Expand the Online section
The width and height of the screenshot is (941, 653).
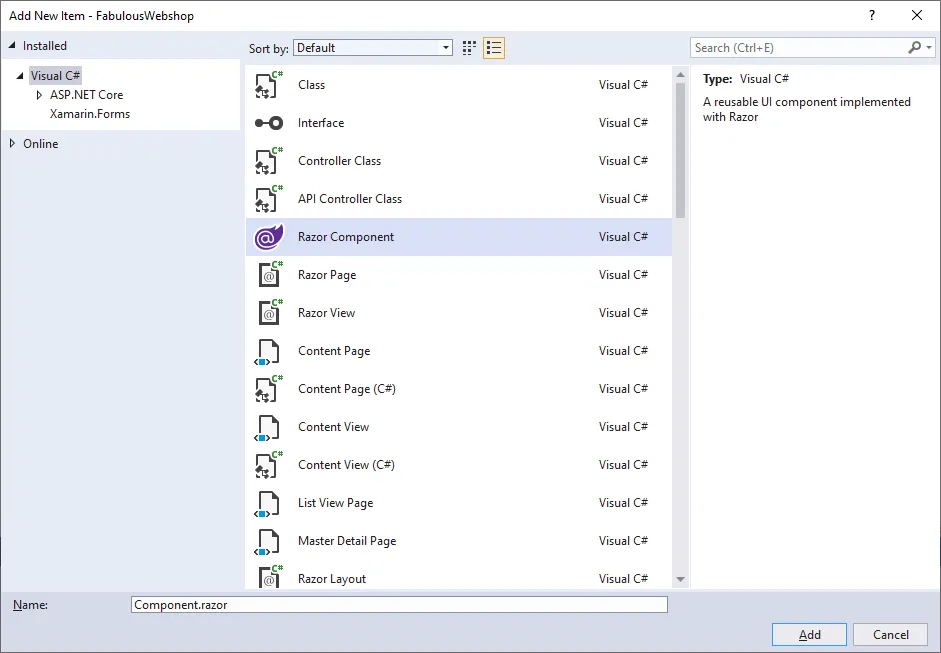[x=12, y=143]
